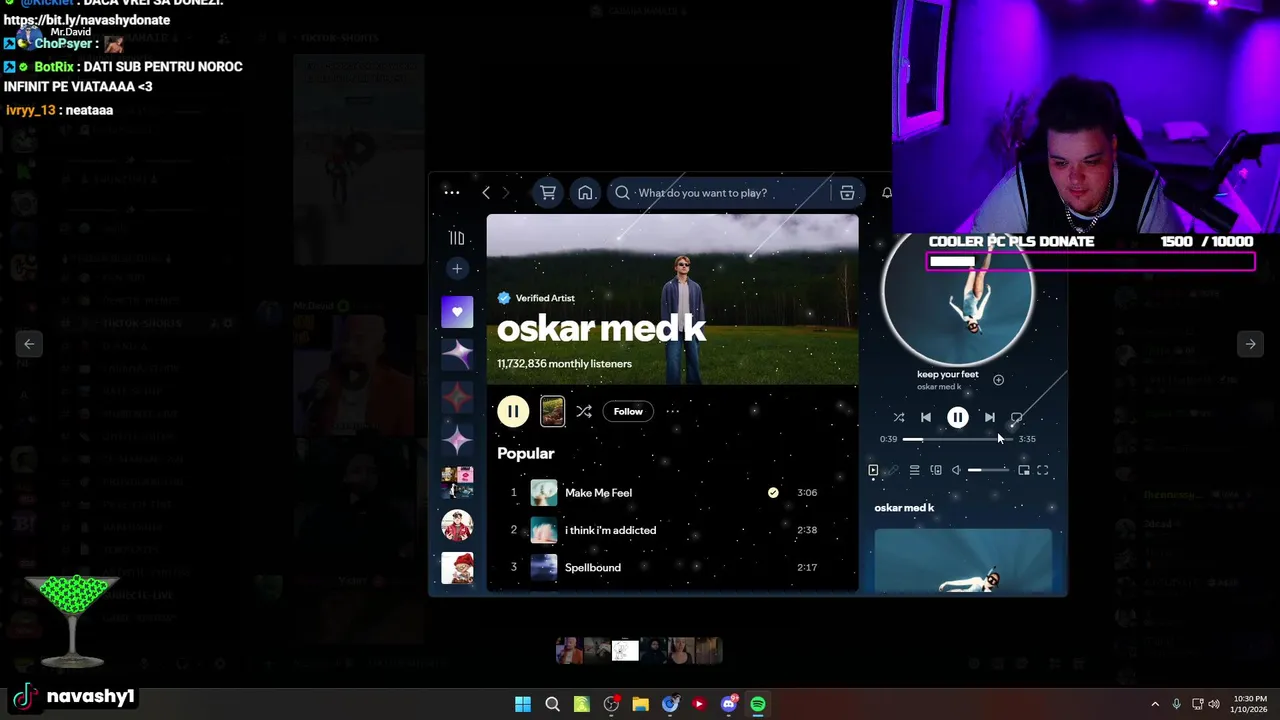Open more options for the artist

pyautogui.click(x=673, y=411)
